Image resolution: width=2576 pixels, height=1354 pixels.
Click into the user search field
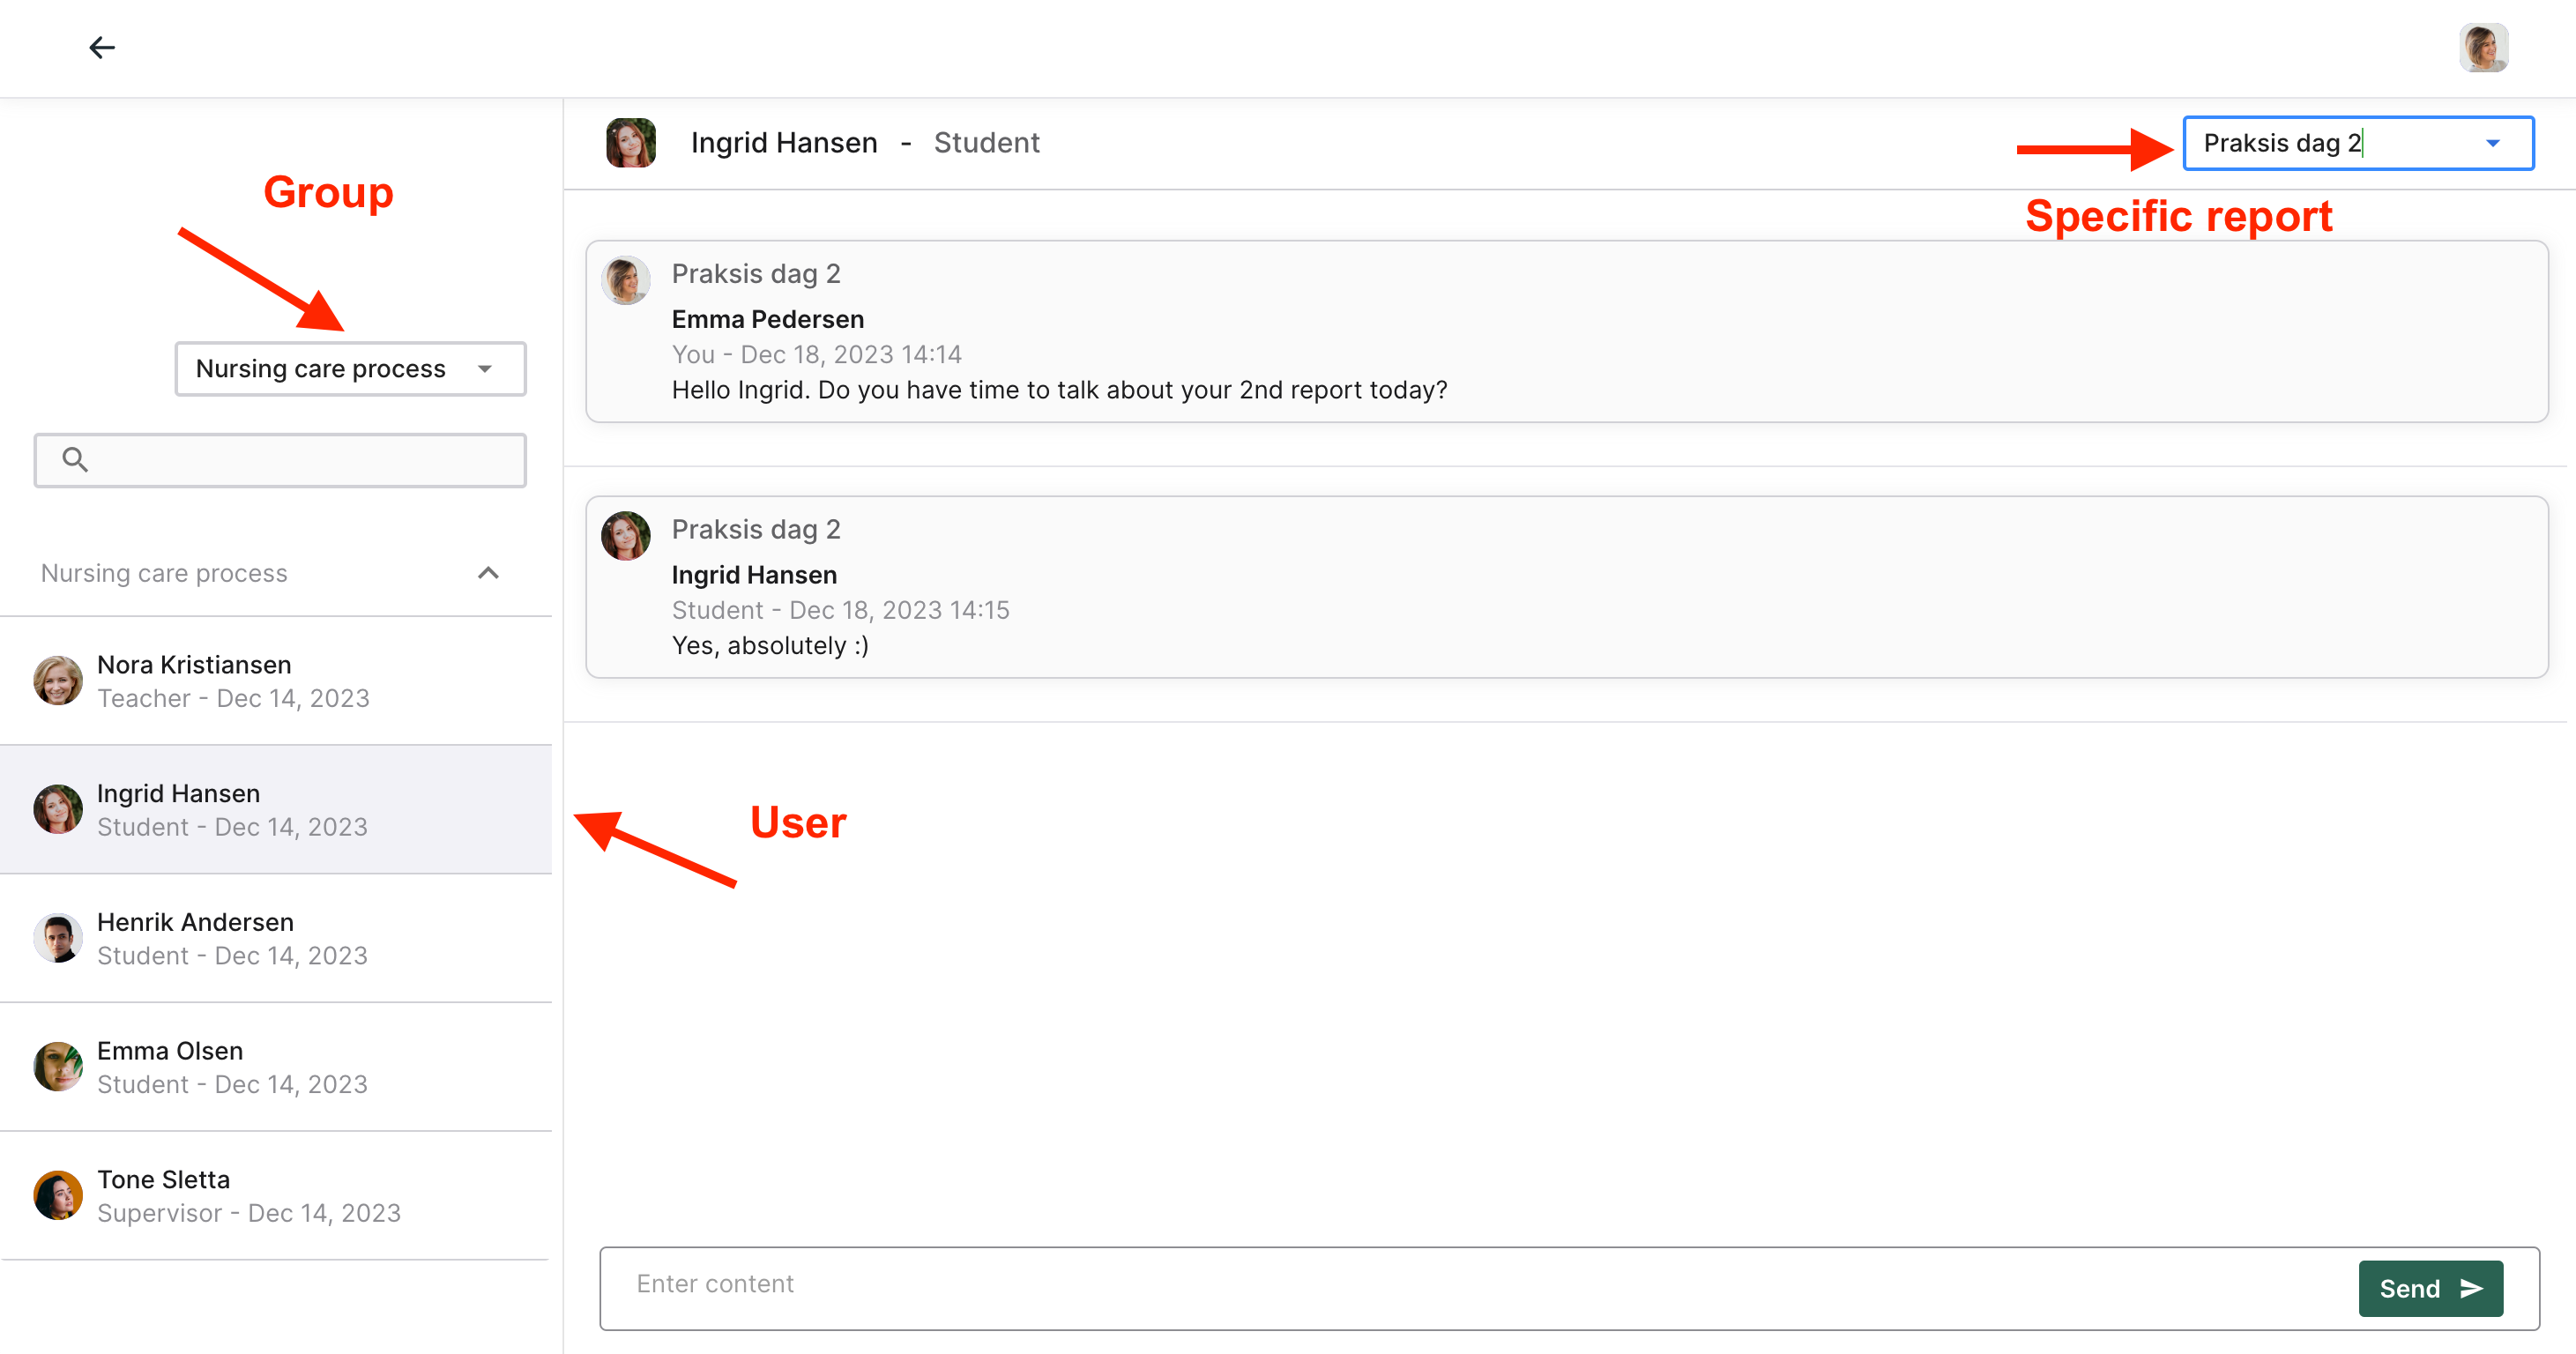tap(300, 460)
